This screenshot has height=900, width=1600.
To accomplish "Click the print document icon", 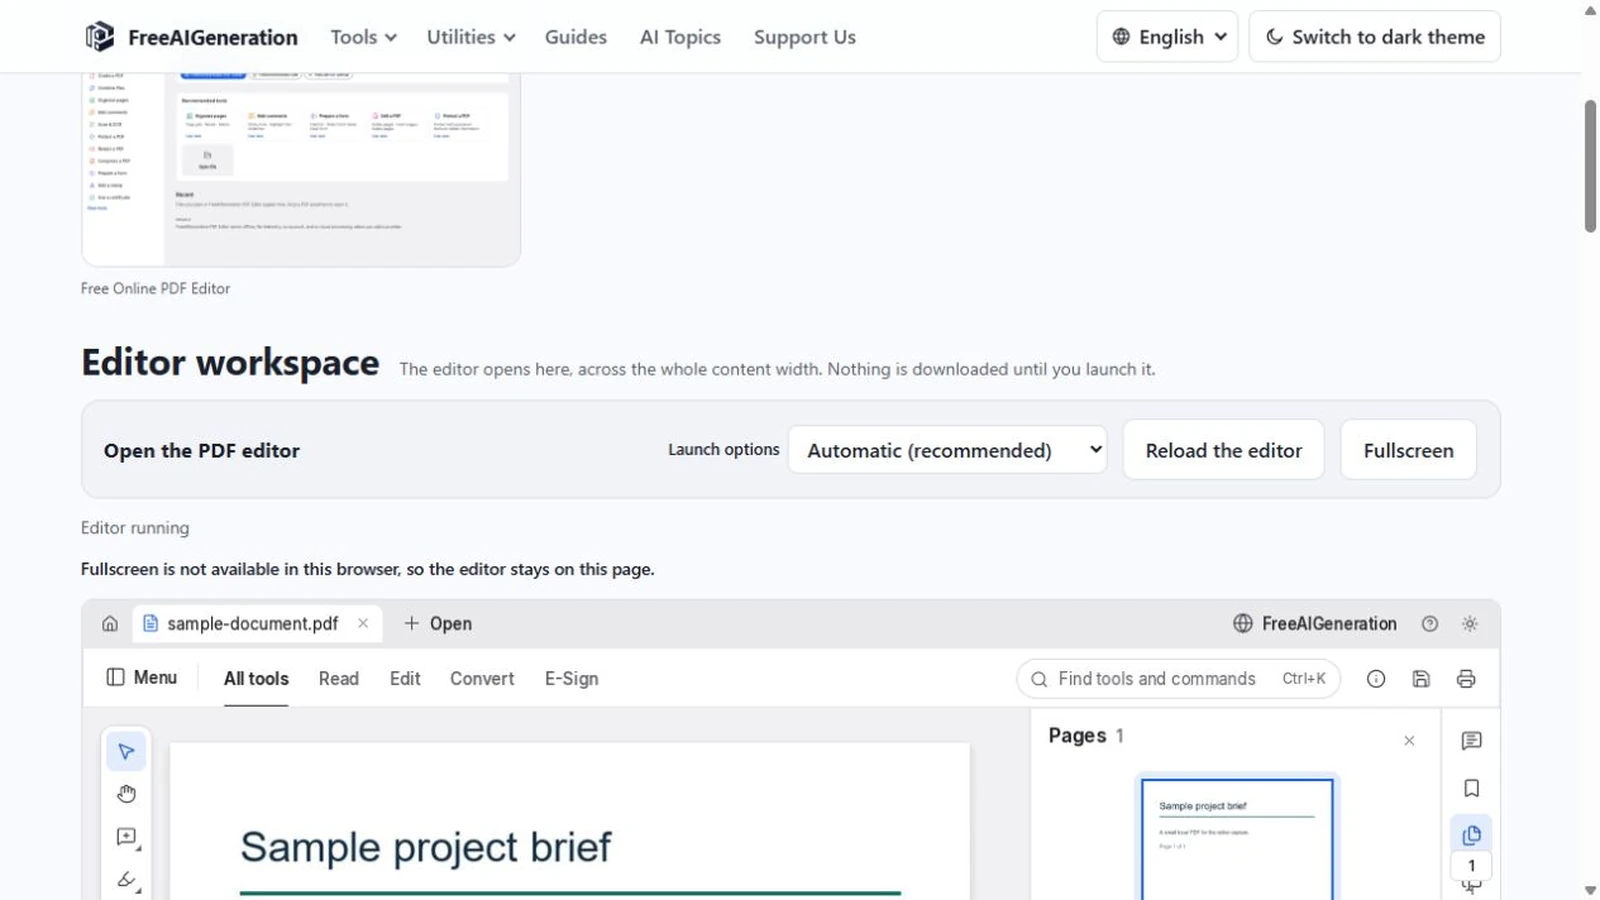I will [x=1466, y=679].
